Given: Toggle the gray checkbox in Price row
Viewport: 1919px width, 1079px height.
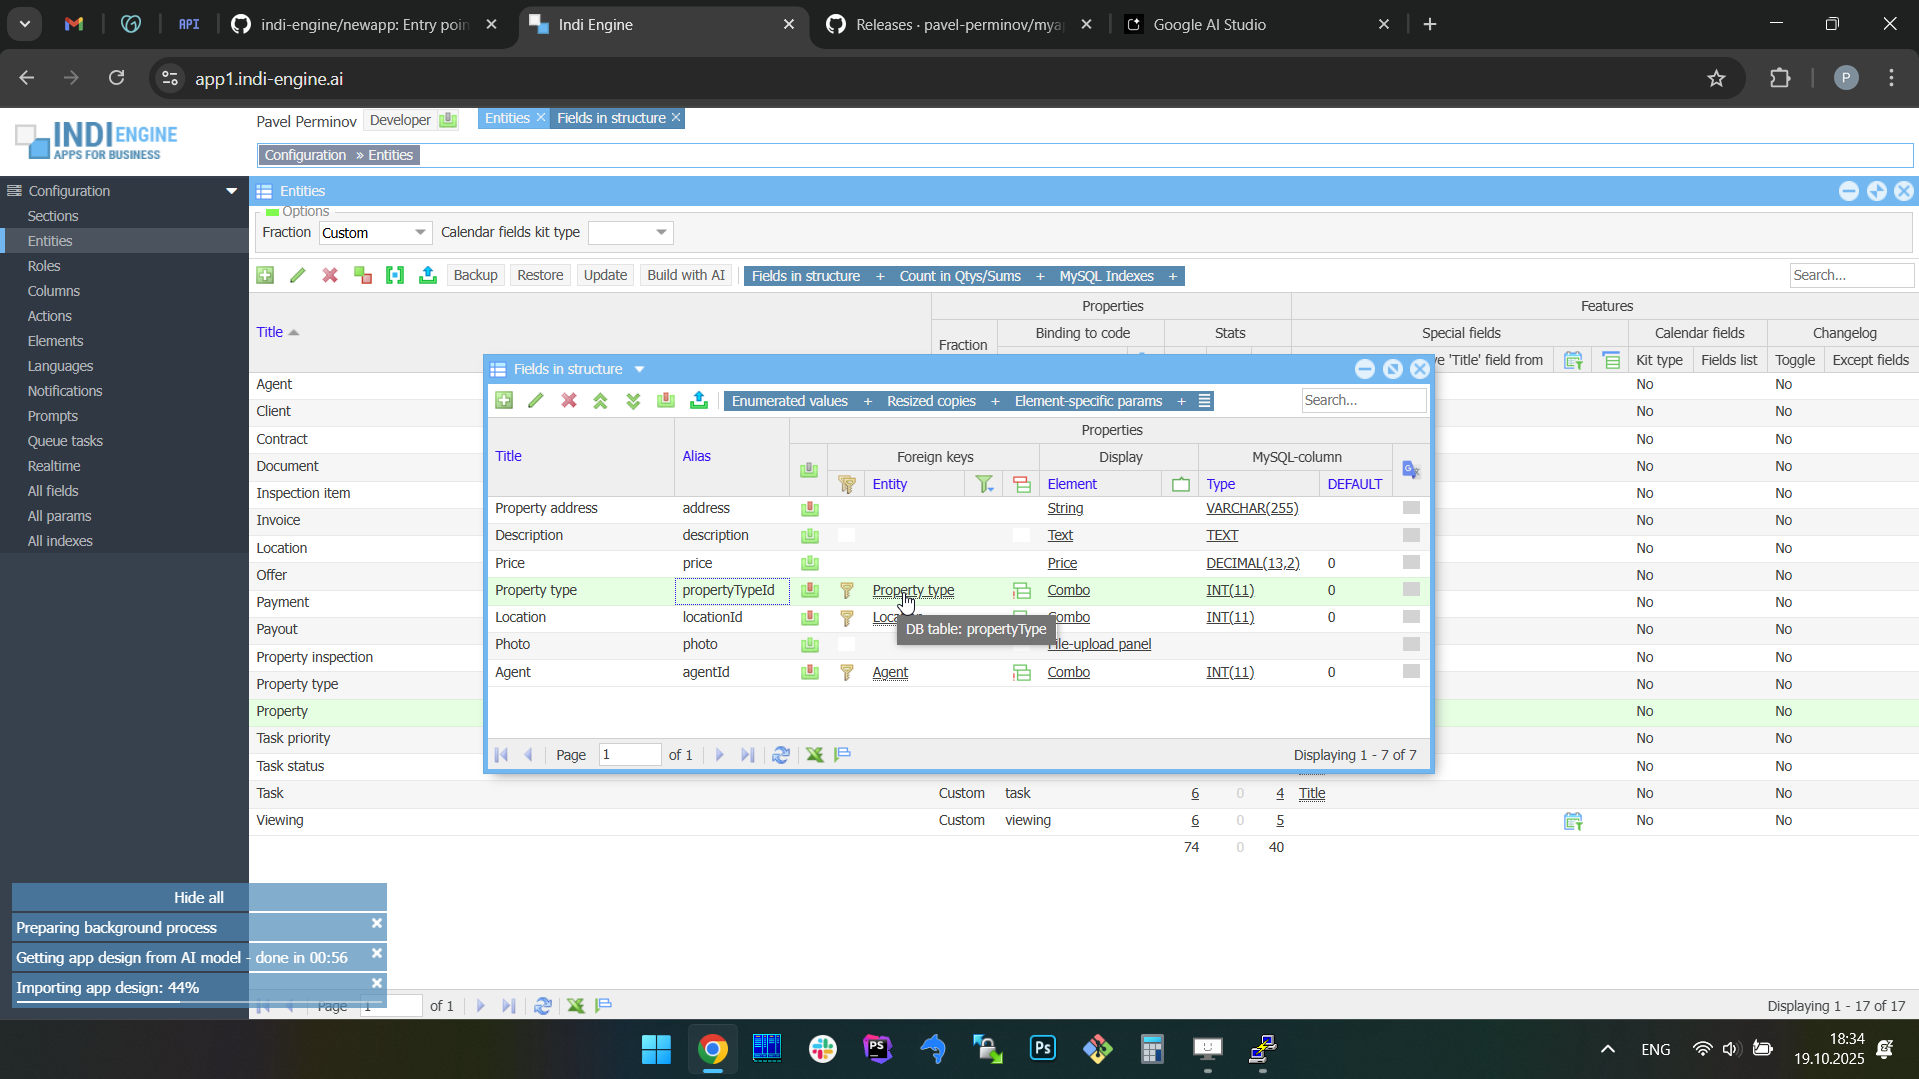Looking at the screenshot, I should 1411,563.
